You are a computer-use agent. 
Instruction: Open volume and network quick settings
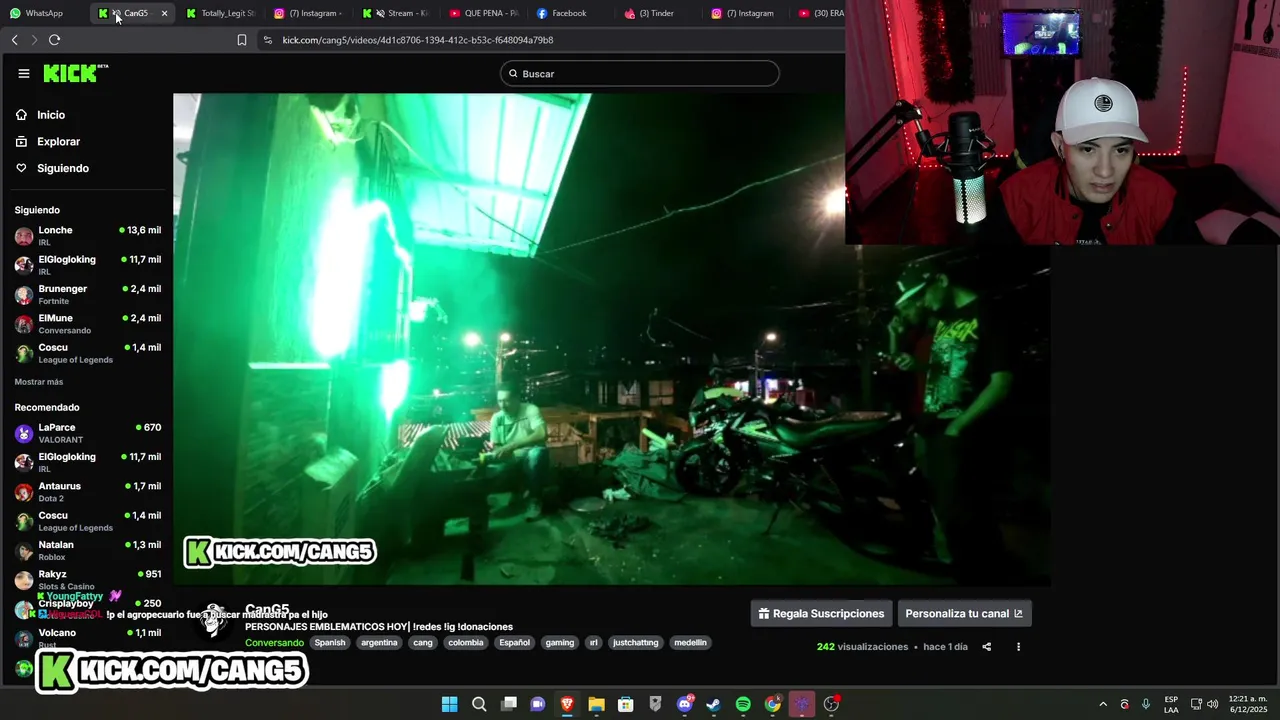tap(1204, 704)
